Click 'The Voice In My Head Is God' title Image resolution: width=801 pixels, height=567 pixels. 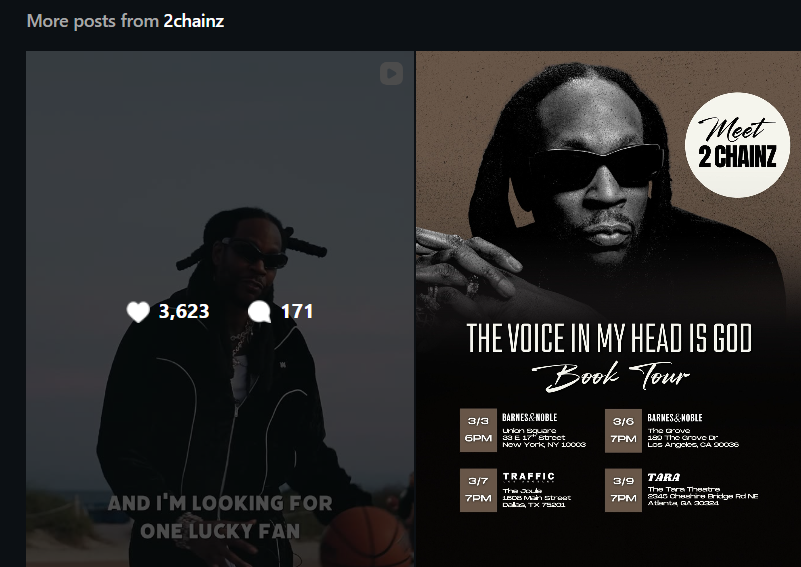pos(609,338)
